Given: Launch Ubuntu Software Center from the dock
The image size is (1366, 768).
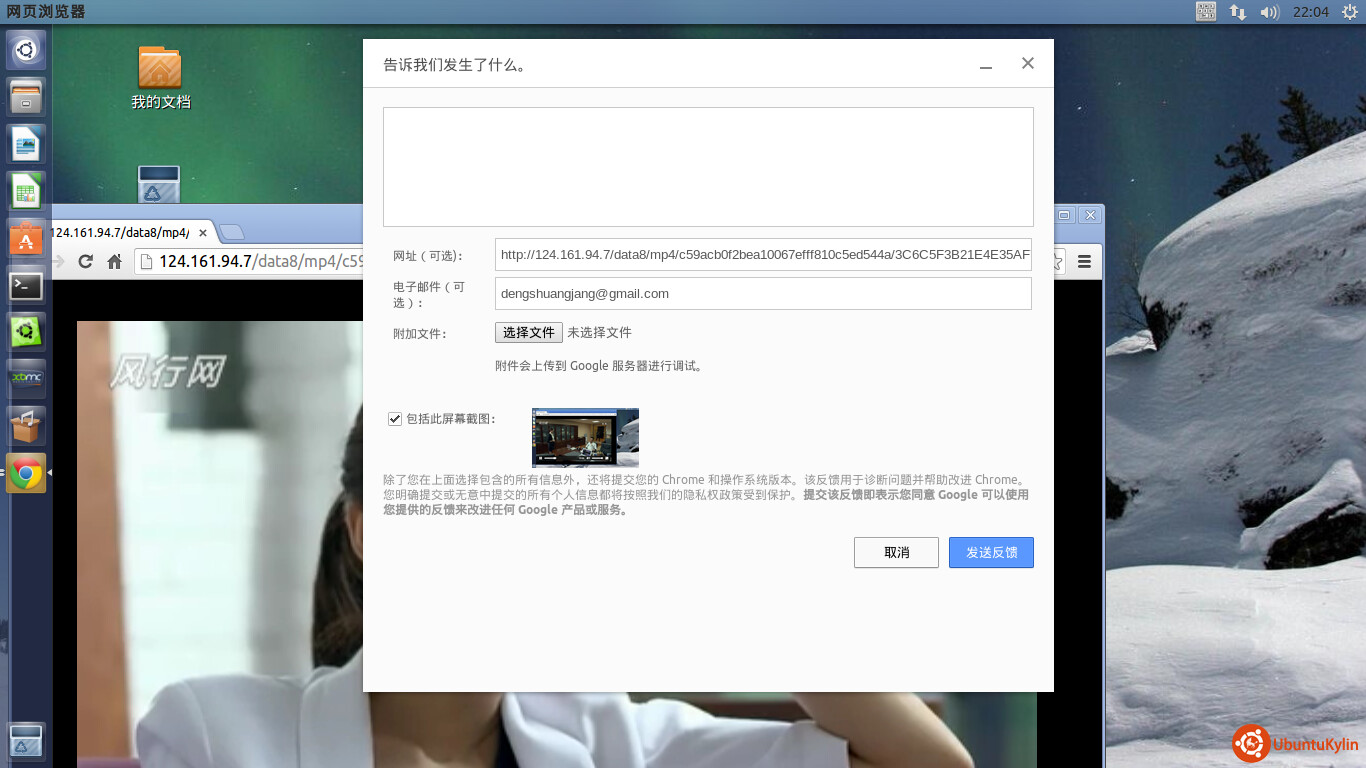Looking at the screenshot, I should [26, 238].
